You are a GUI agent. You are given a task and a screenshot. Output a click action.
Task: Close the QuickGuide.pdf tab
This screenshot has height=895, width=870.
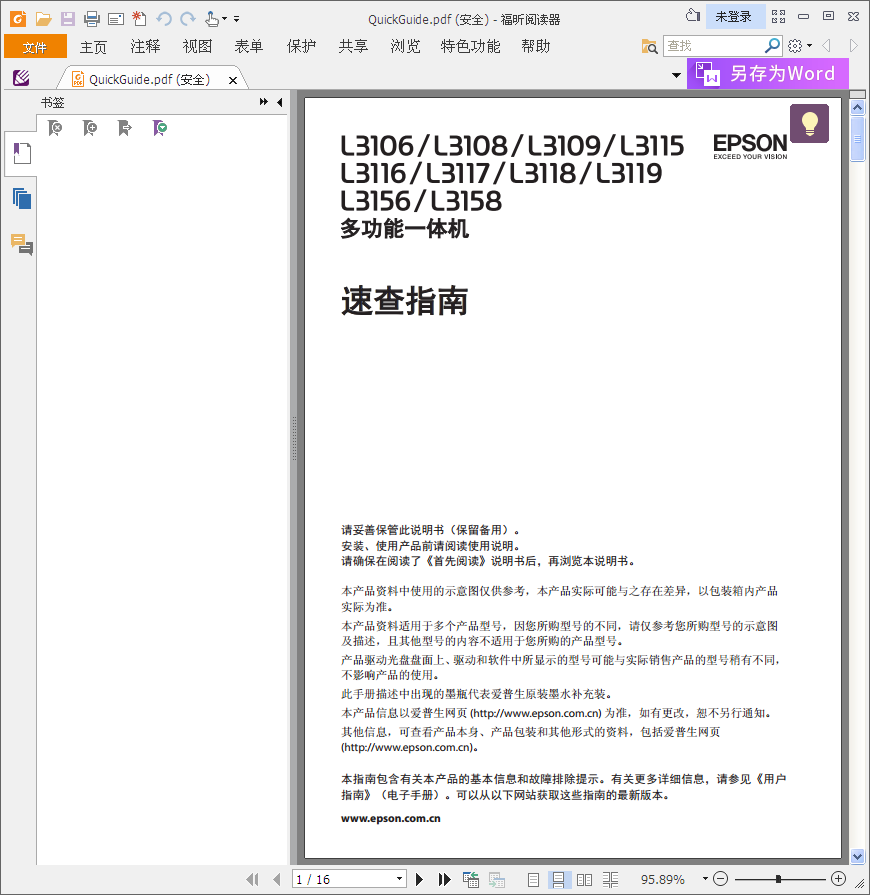[233, 80]
